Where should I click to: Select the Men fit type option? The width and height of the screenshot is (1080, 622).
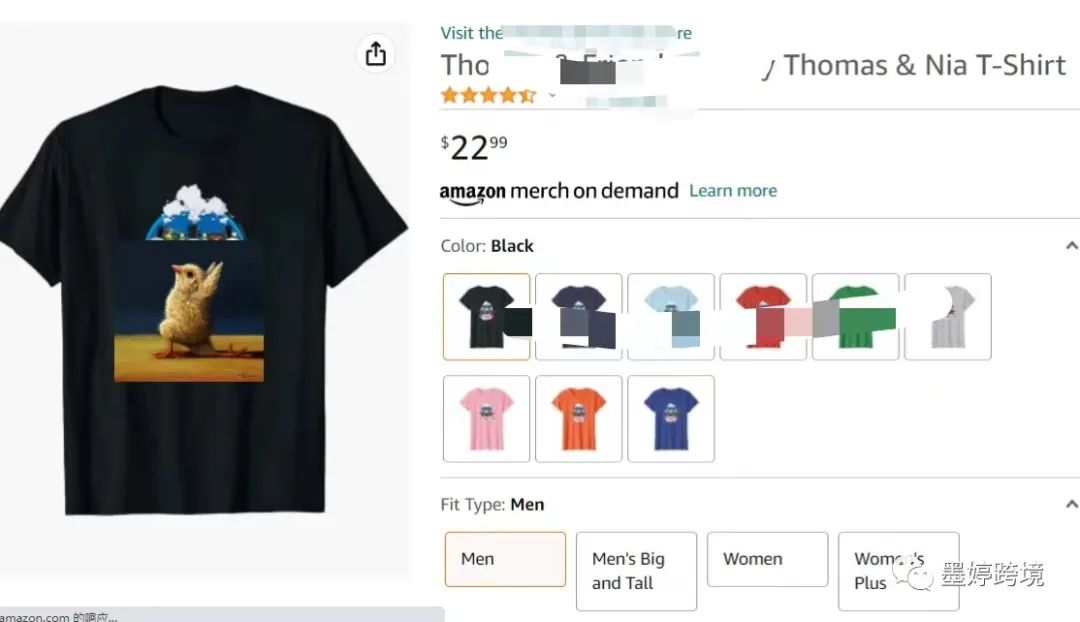505,559
